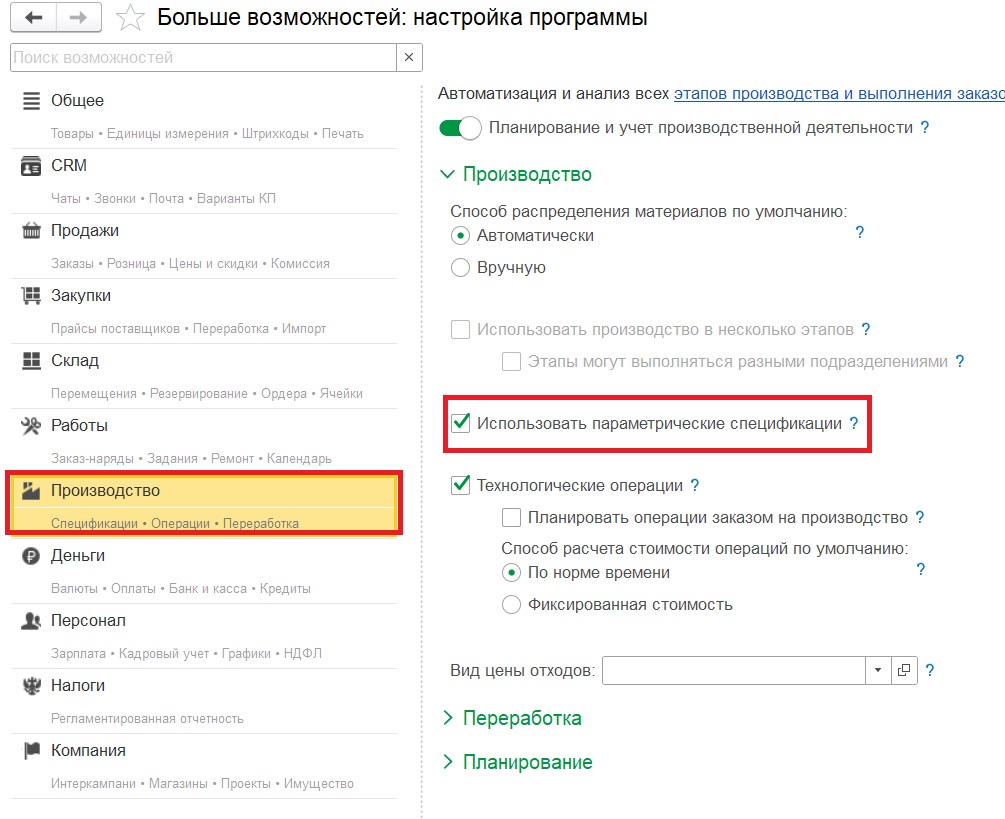Viewport: 1005px width, 819px height.
Task: Uncheck 'Использовать параметрические спецификации'
Action: [460, 424]
